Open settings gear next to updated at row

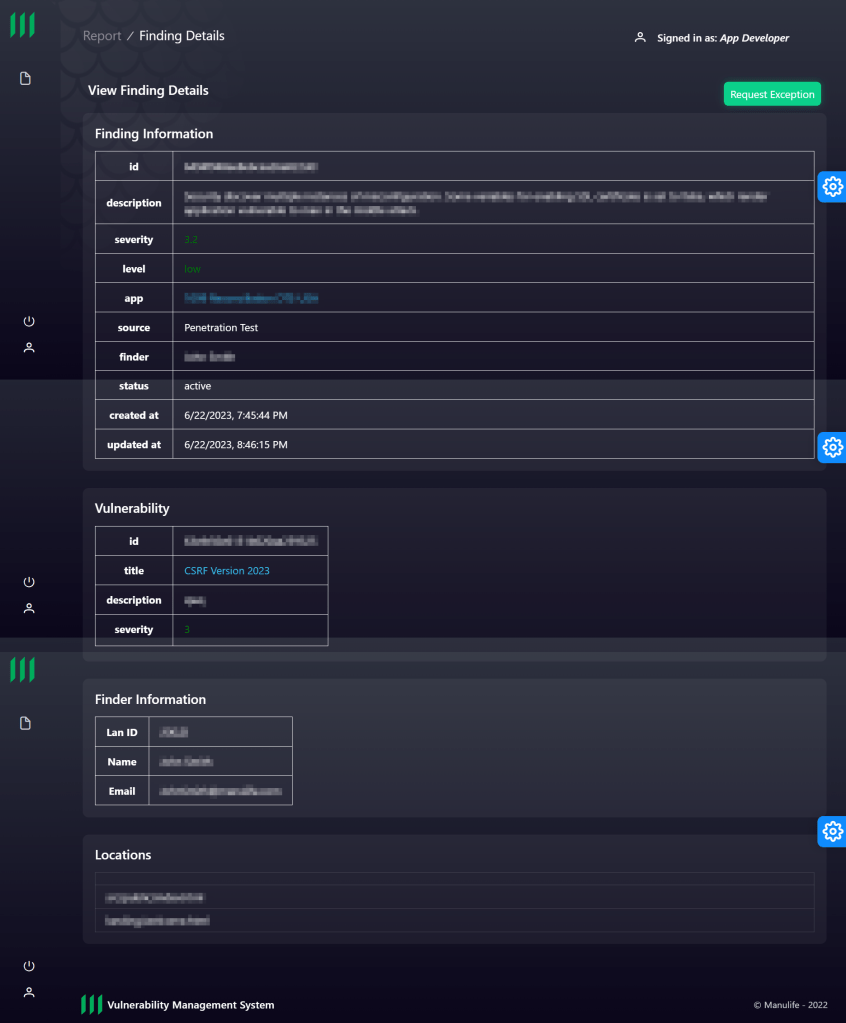pos(832,447)
